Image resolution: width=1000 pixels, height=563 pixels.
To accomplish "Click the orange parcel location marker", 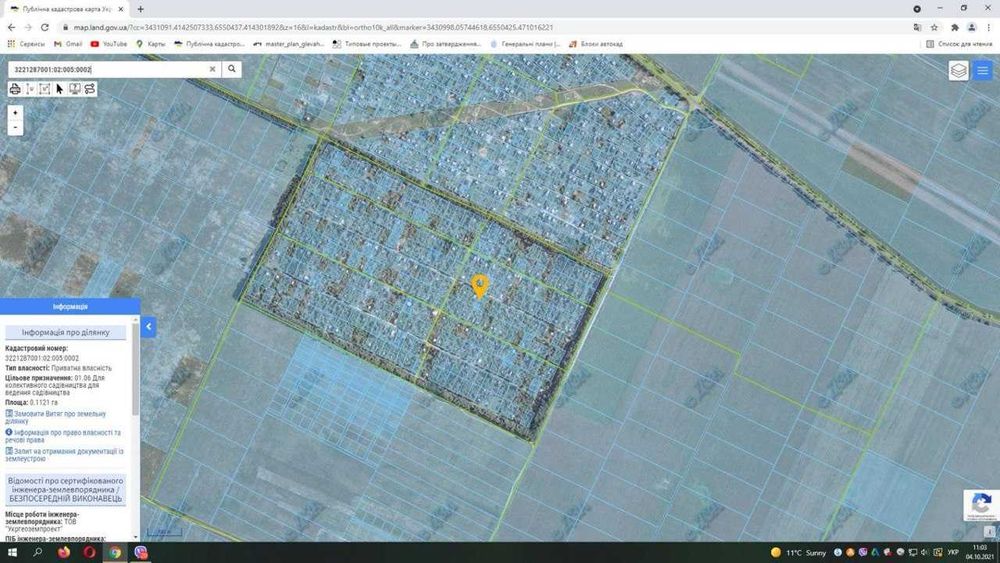I will point(480,286).
